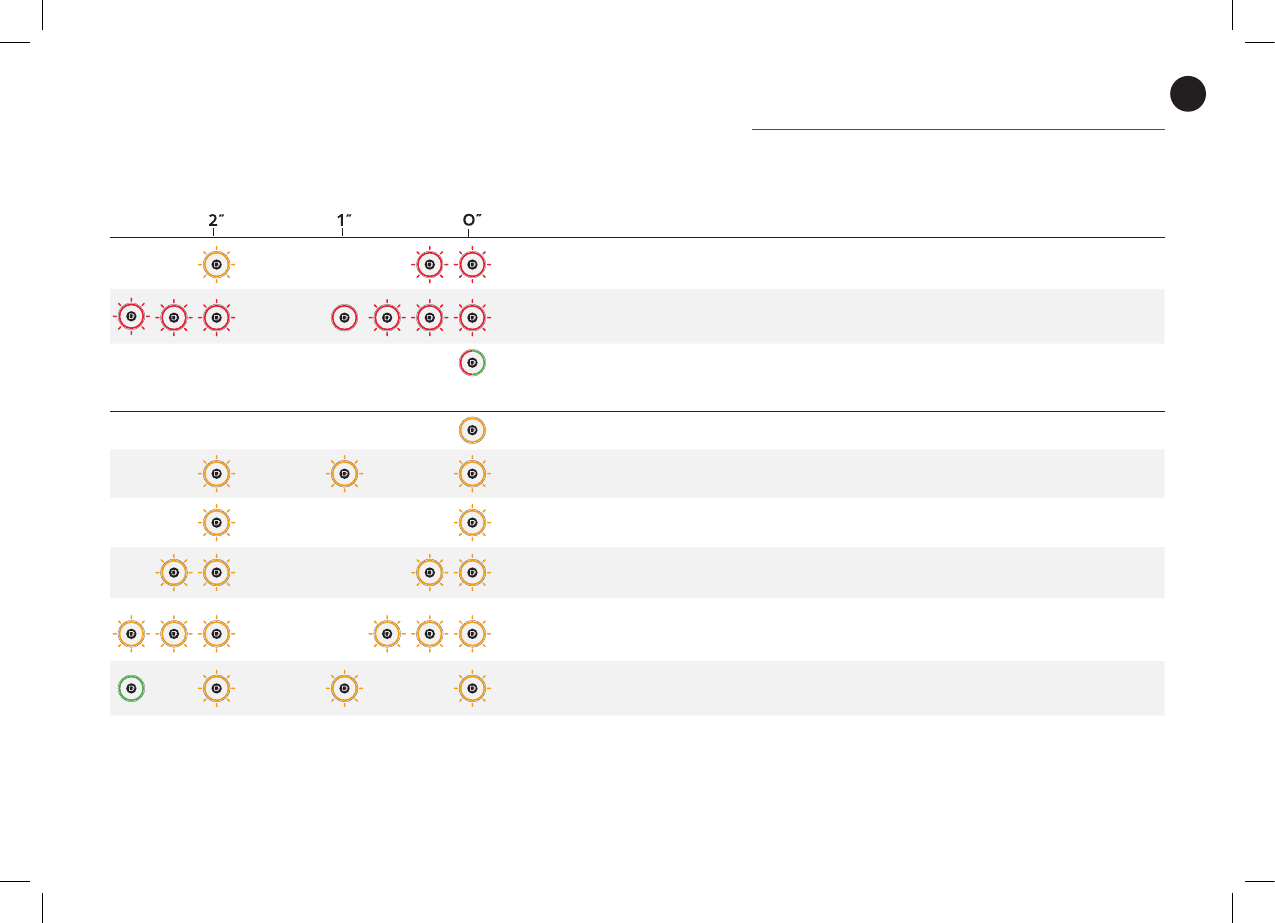The image size is (1275, 923).
Task: Click the solid green indicator ring
Action: pos(131,688)
